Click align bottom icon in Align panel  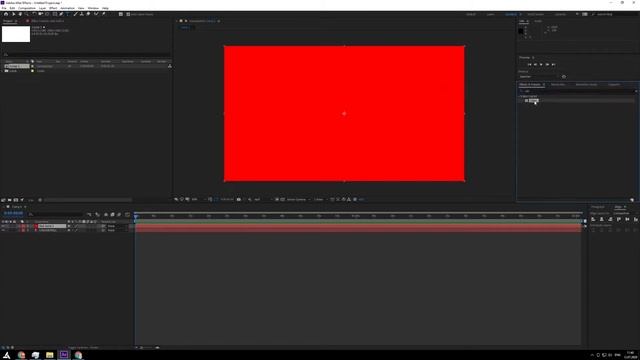pyautogui.click(x=636, y=219)
